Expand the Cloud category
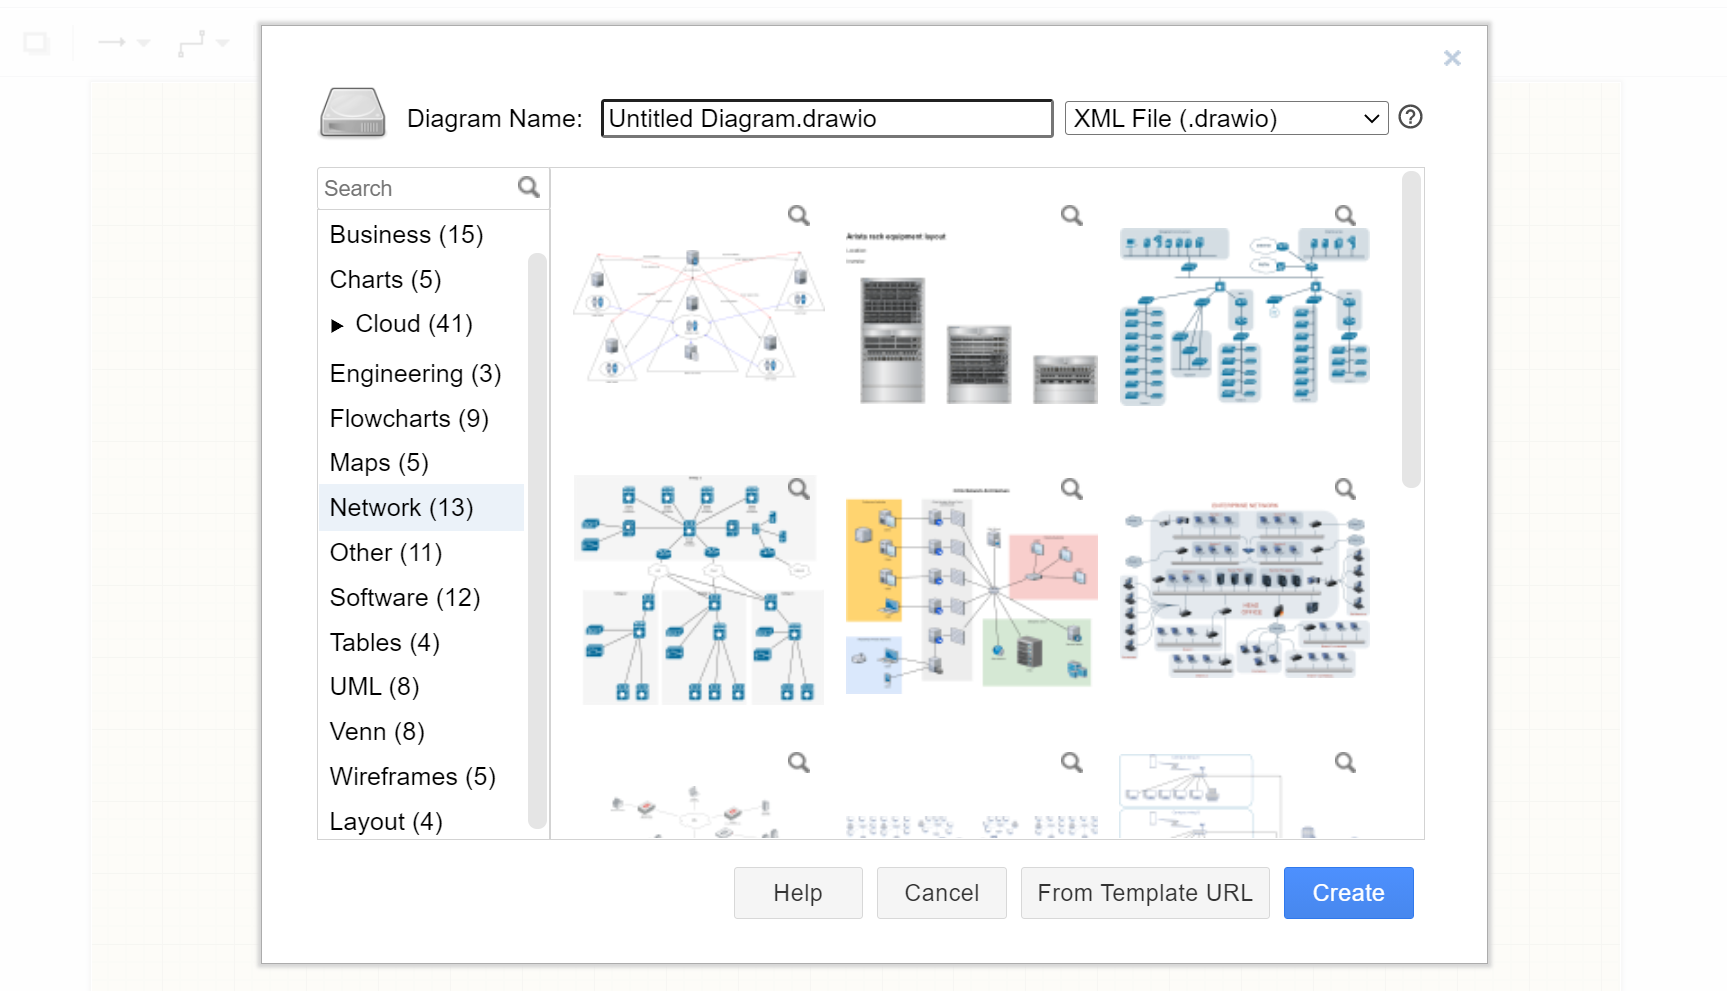Screen dimensions: 1727x991 tap(337, 325)
